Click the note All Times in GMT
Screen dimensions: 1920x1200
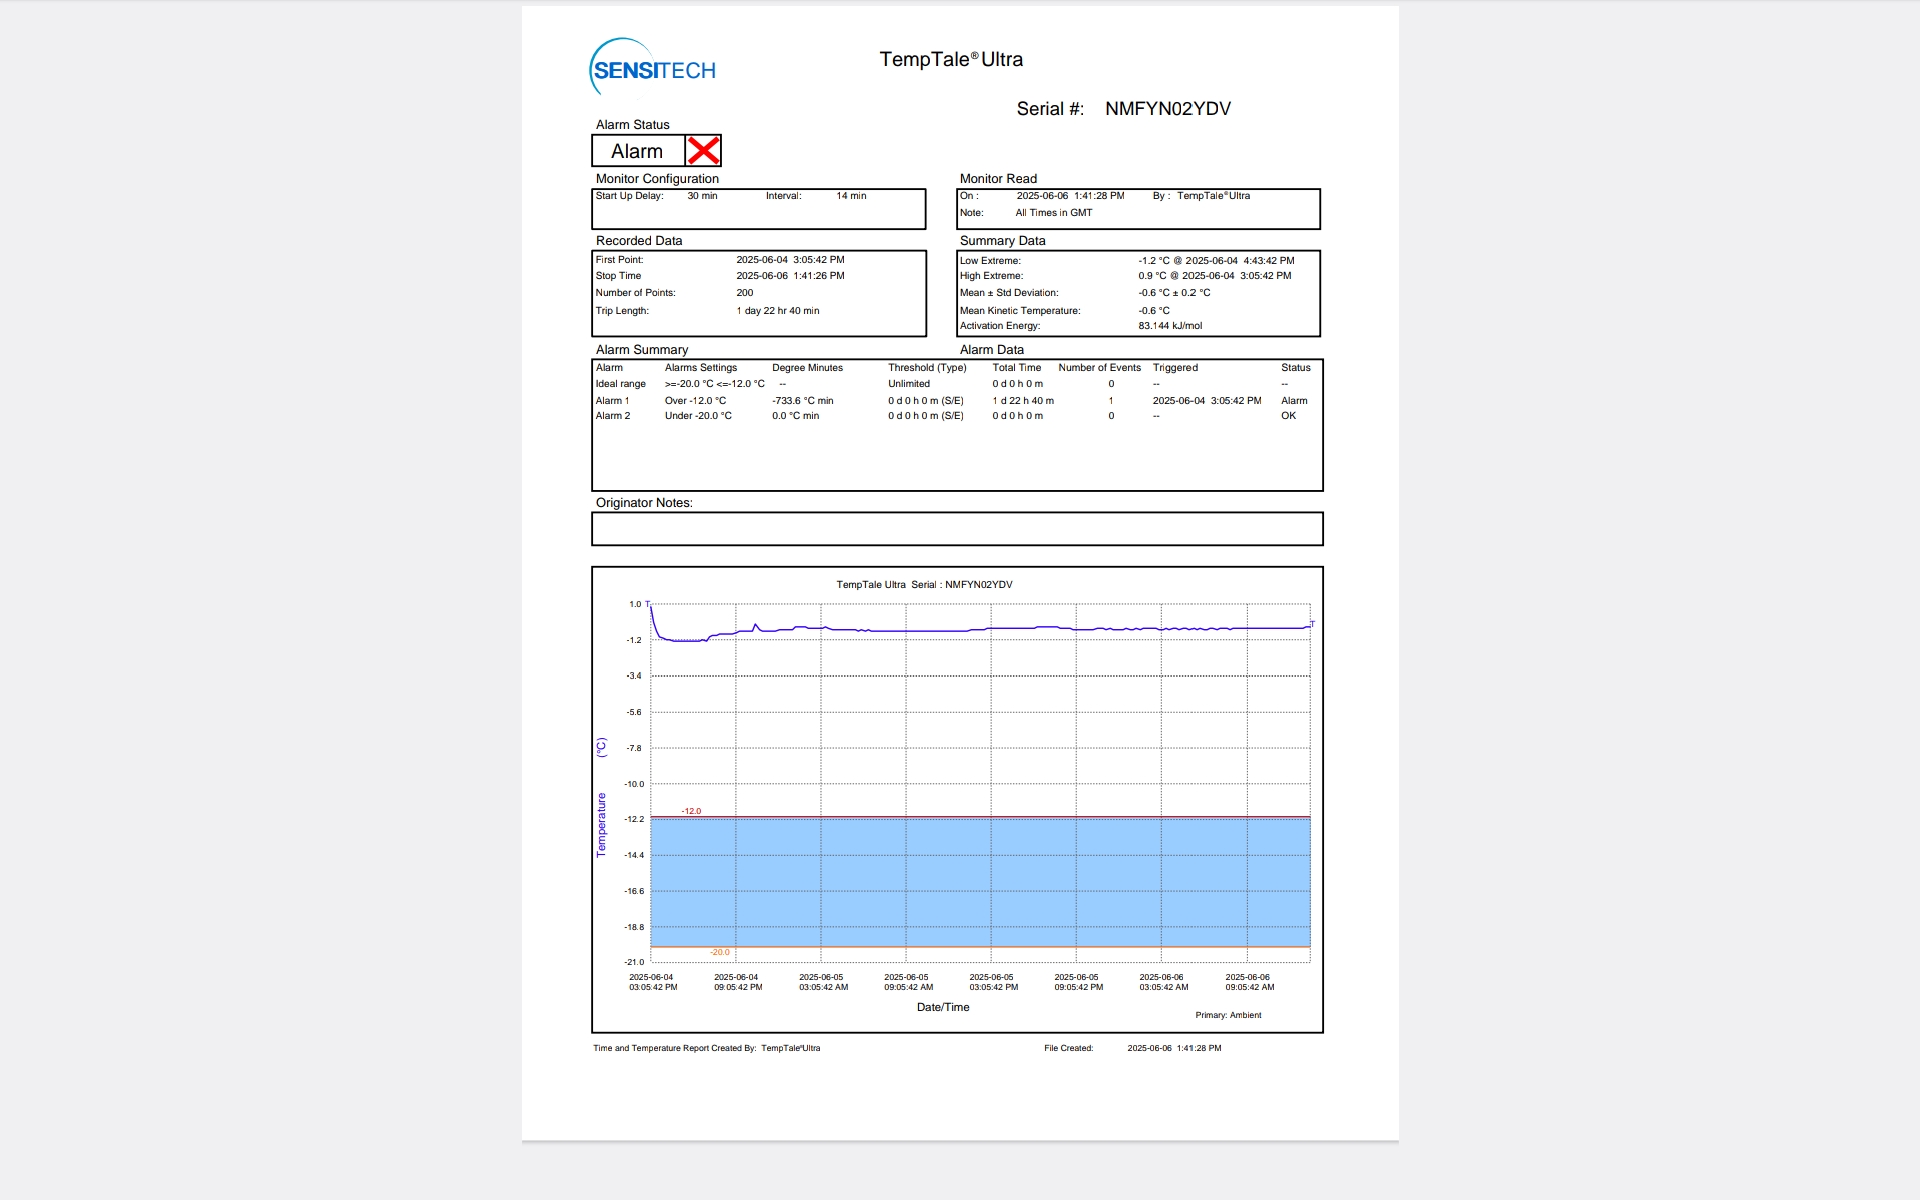(x=1054, y=213)
